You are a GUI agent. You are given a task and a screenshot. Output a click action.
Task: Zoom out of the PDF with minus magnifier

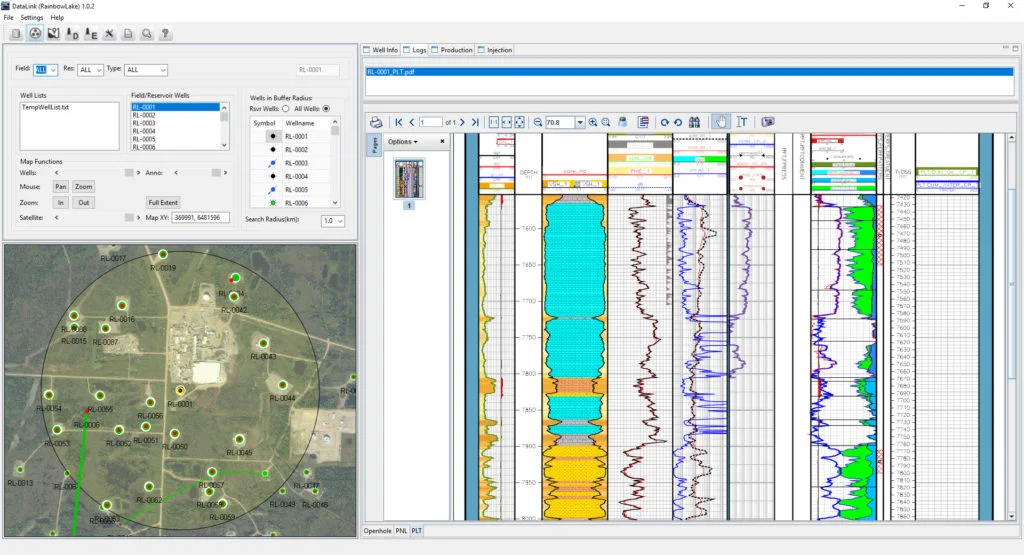pyautogui.click(x=537, y=122)
